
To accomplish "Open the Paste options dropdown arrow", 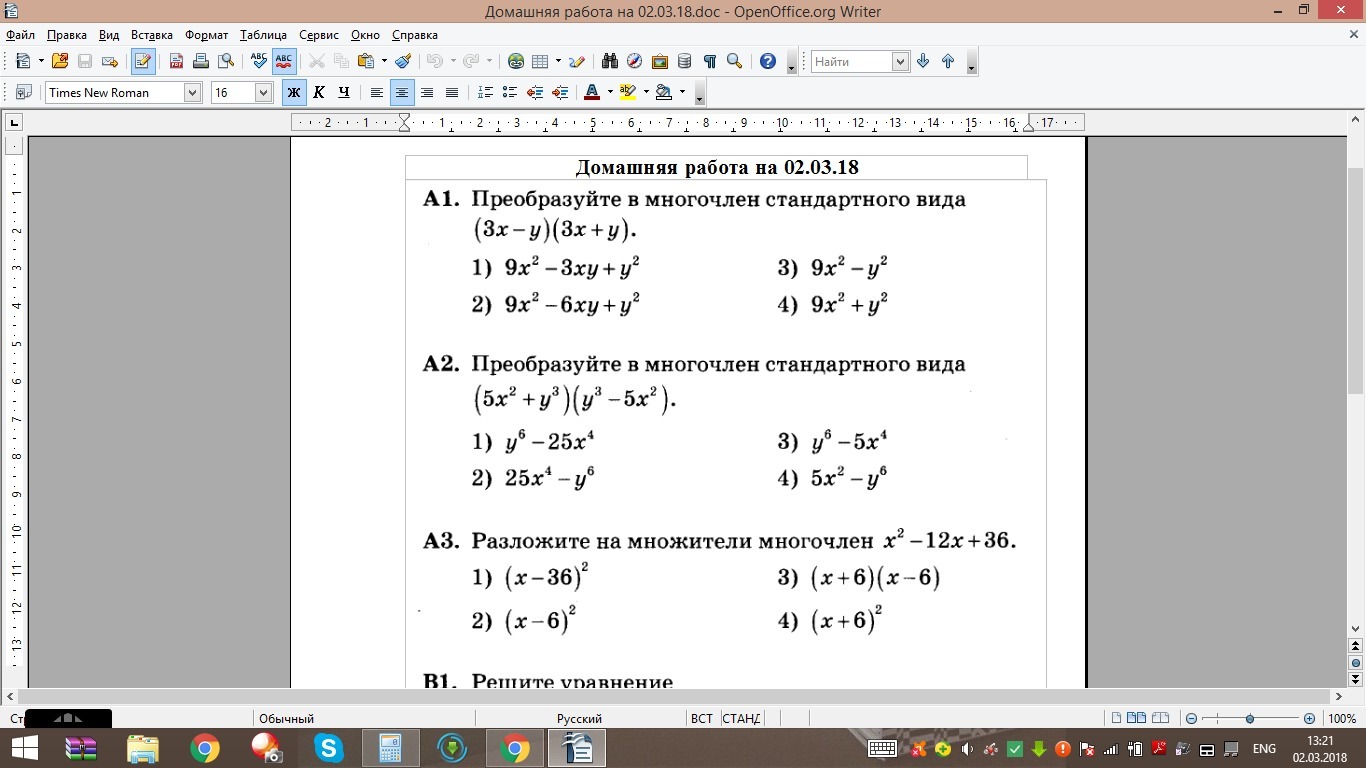I will click(x=384, y=61).
